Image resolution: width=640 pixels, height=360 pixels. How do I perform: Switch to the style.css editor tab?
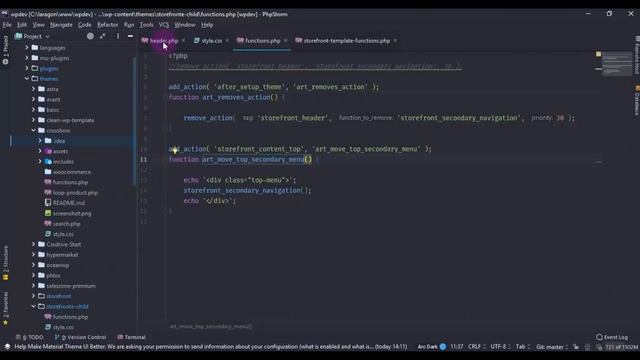211,41
